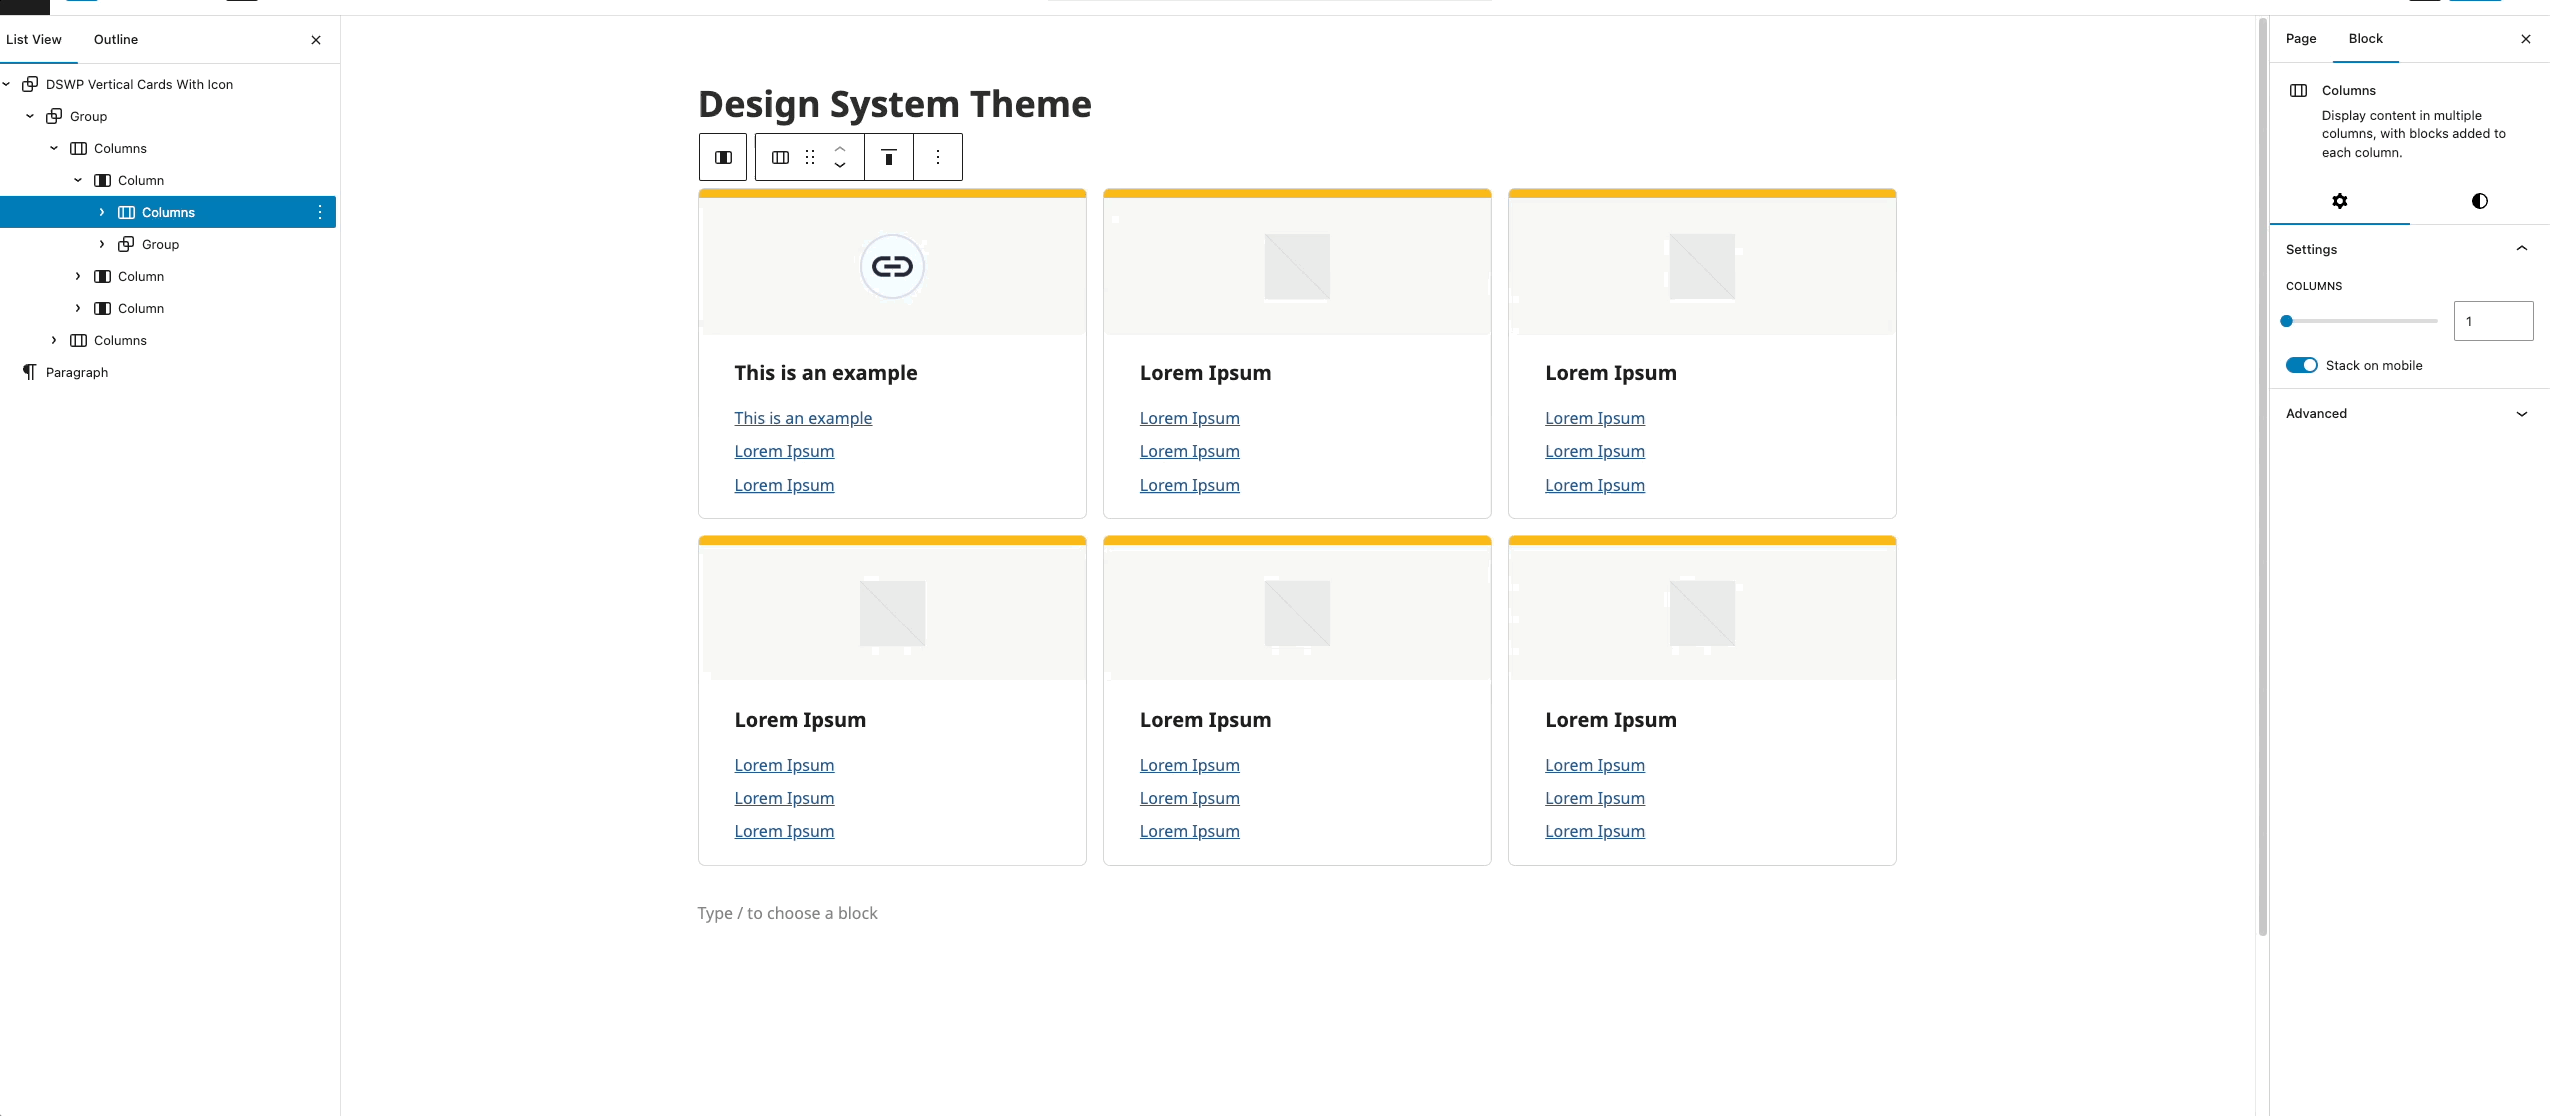Select second Column item in List View
This screenshot has width=2550, height=1116.
pyautogui.click(x=141, y=276)
